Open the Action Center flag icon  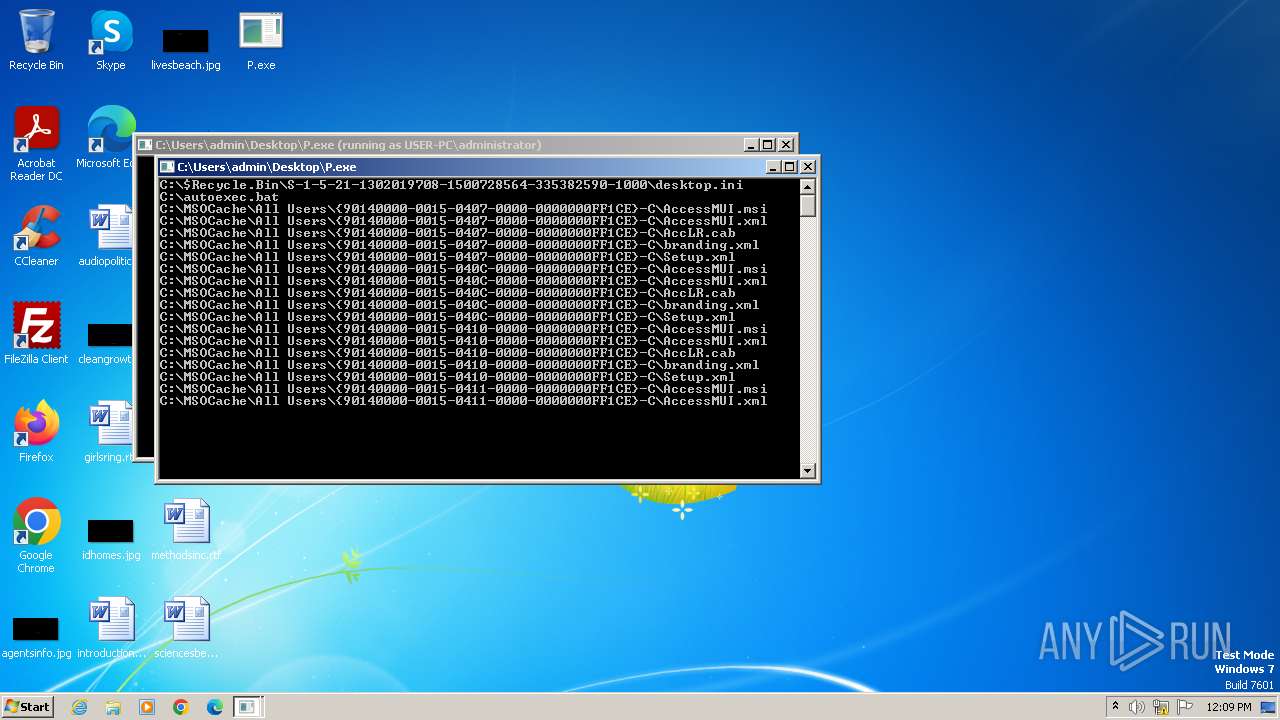point(1184,707)
